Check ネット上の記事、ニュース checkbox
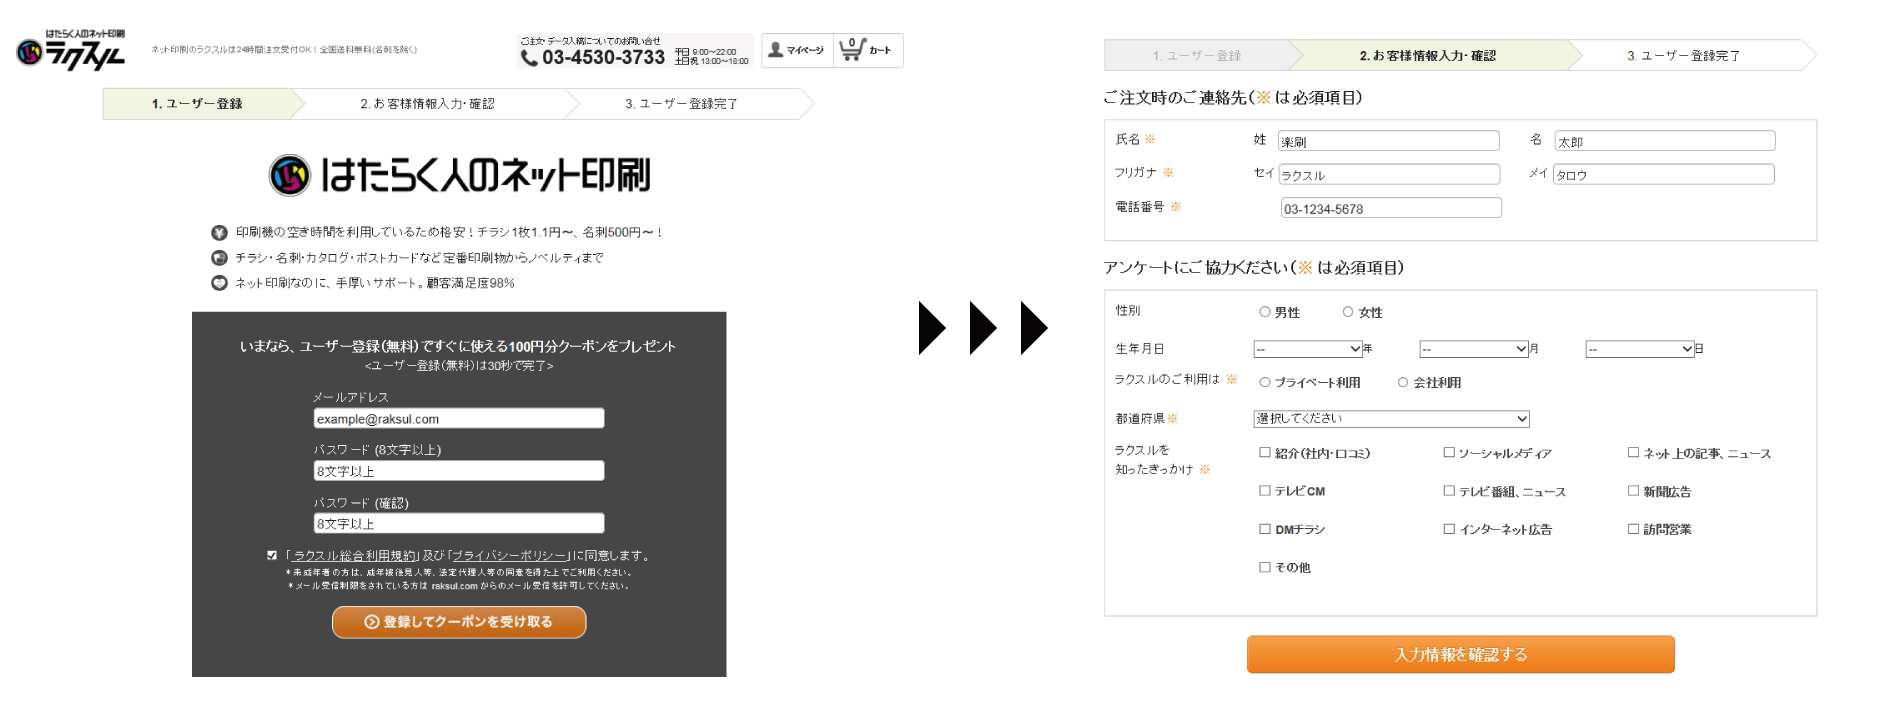This screenshot has height=709, width=1885. [1633, 453]
